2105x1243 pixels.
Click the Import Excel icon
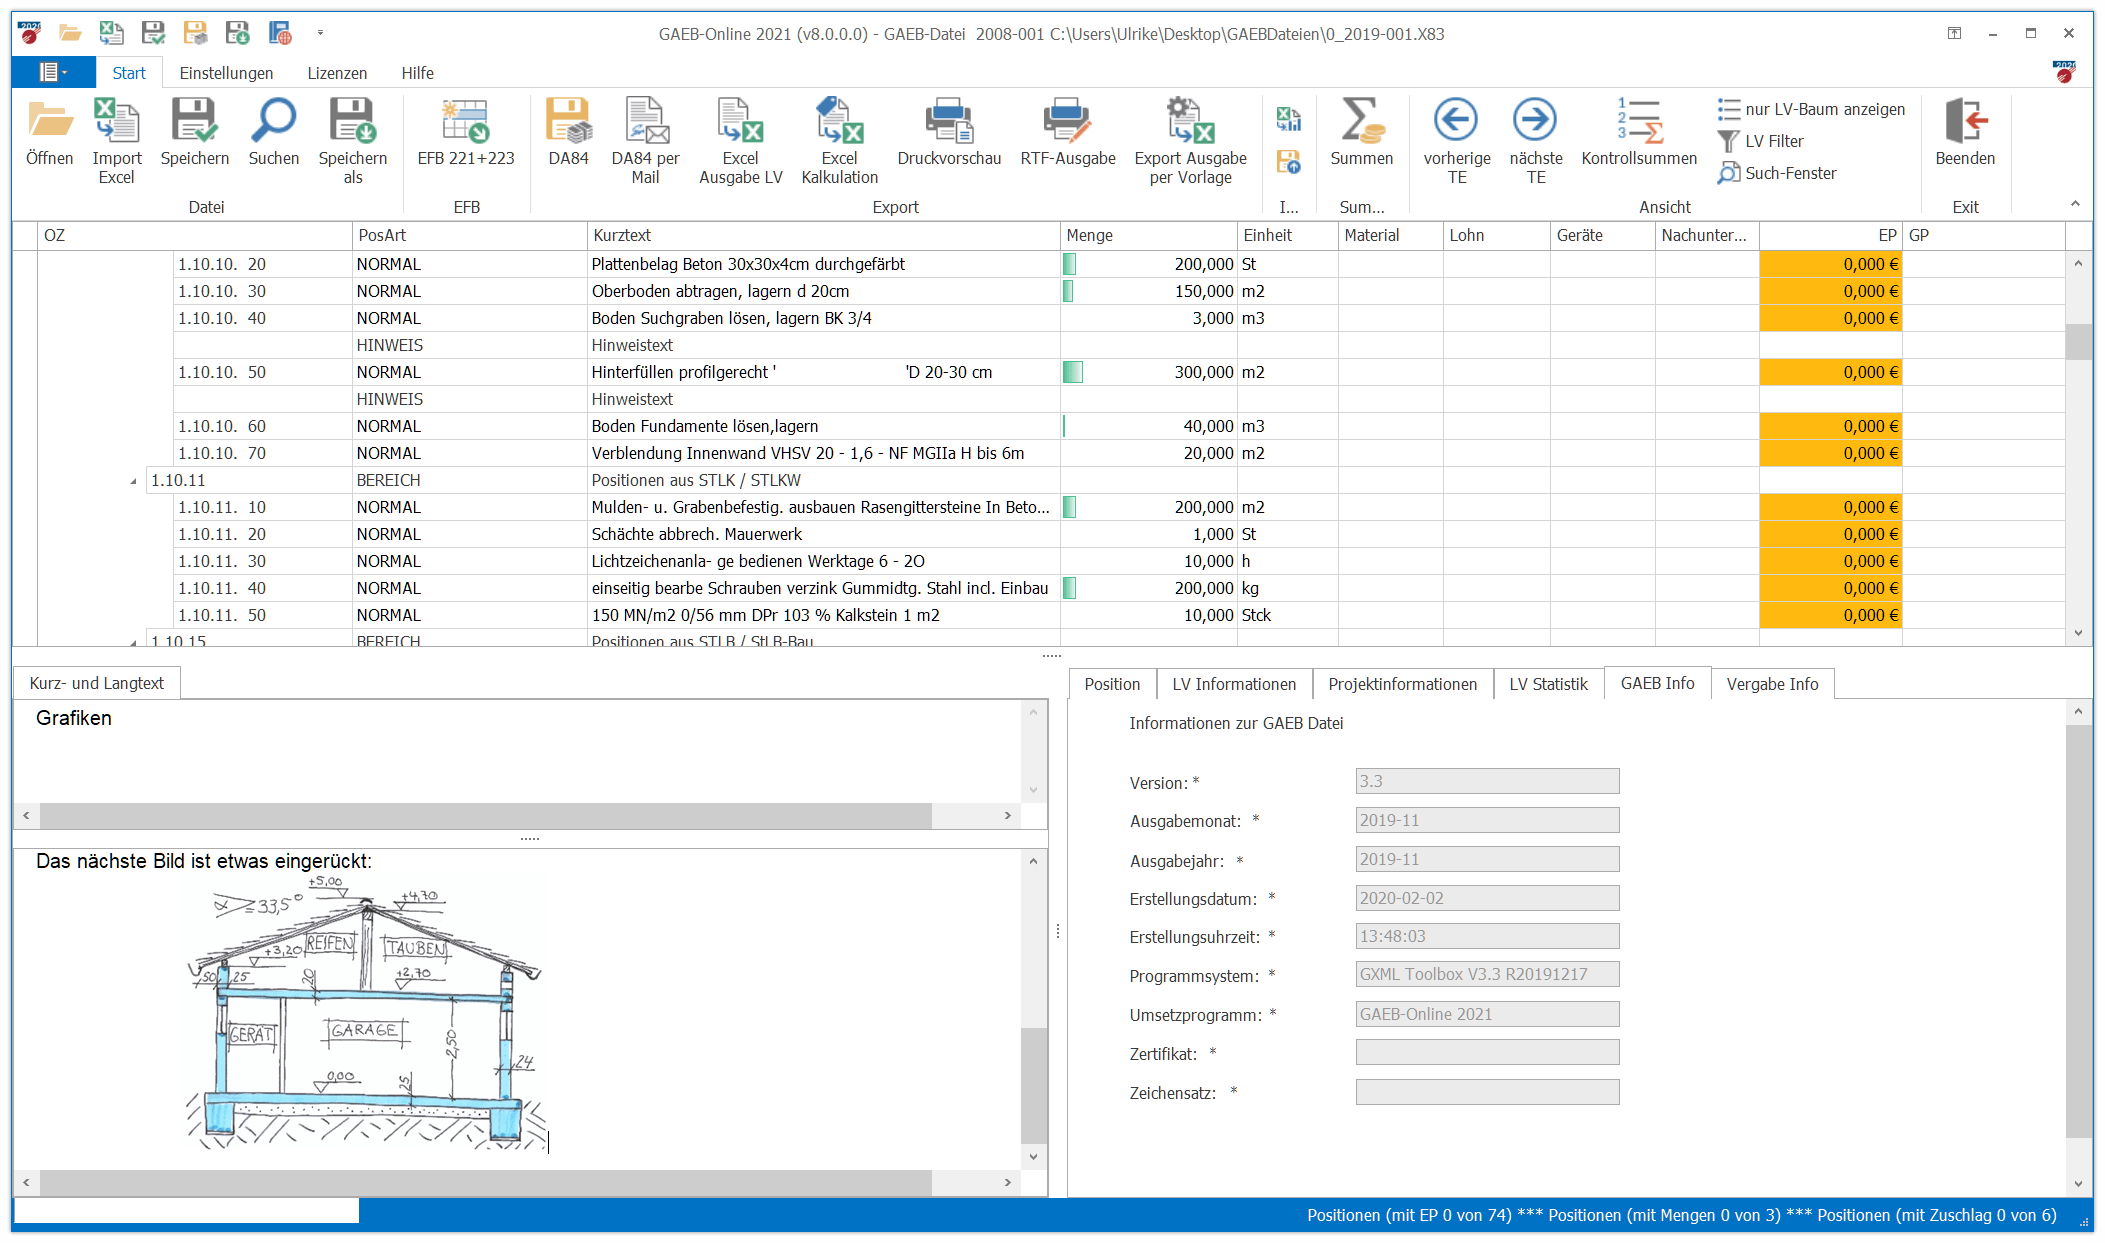tap(117, 122)
